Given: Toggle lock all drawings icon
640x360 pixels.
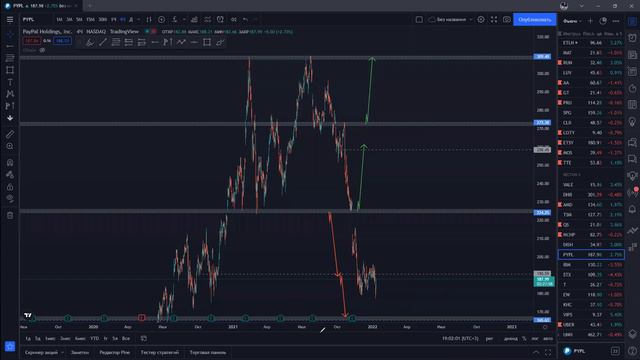Looking at the screenshot, I should click(x=10, y=187).
